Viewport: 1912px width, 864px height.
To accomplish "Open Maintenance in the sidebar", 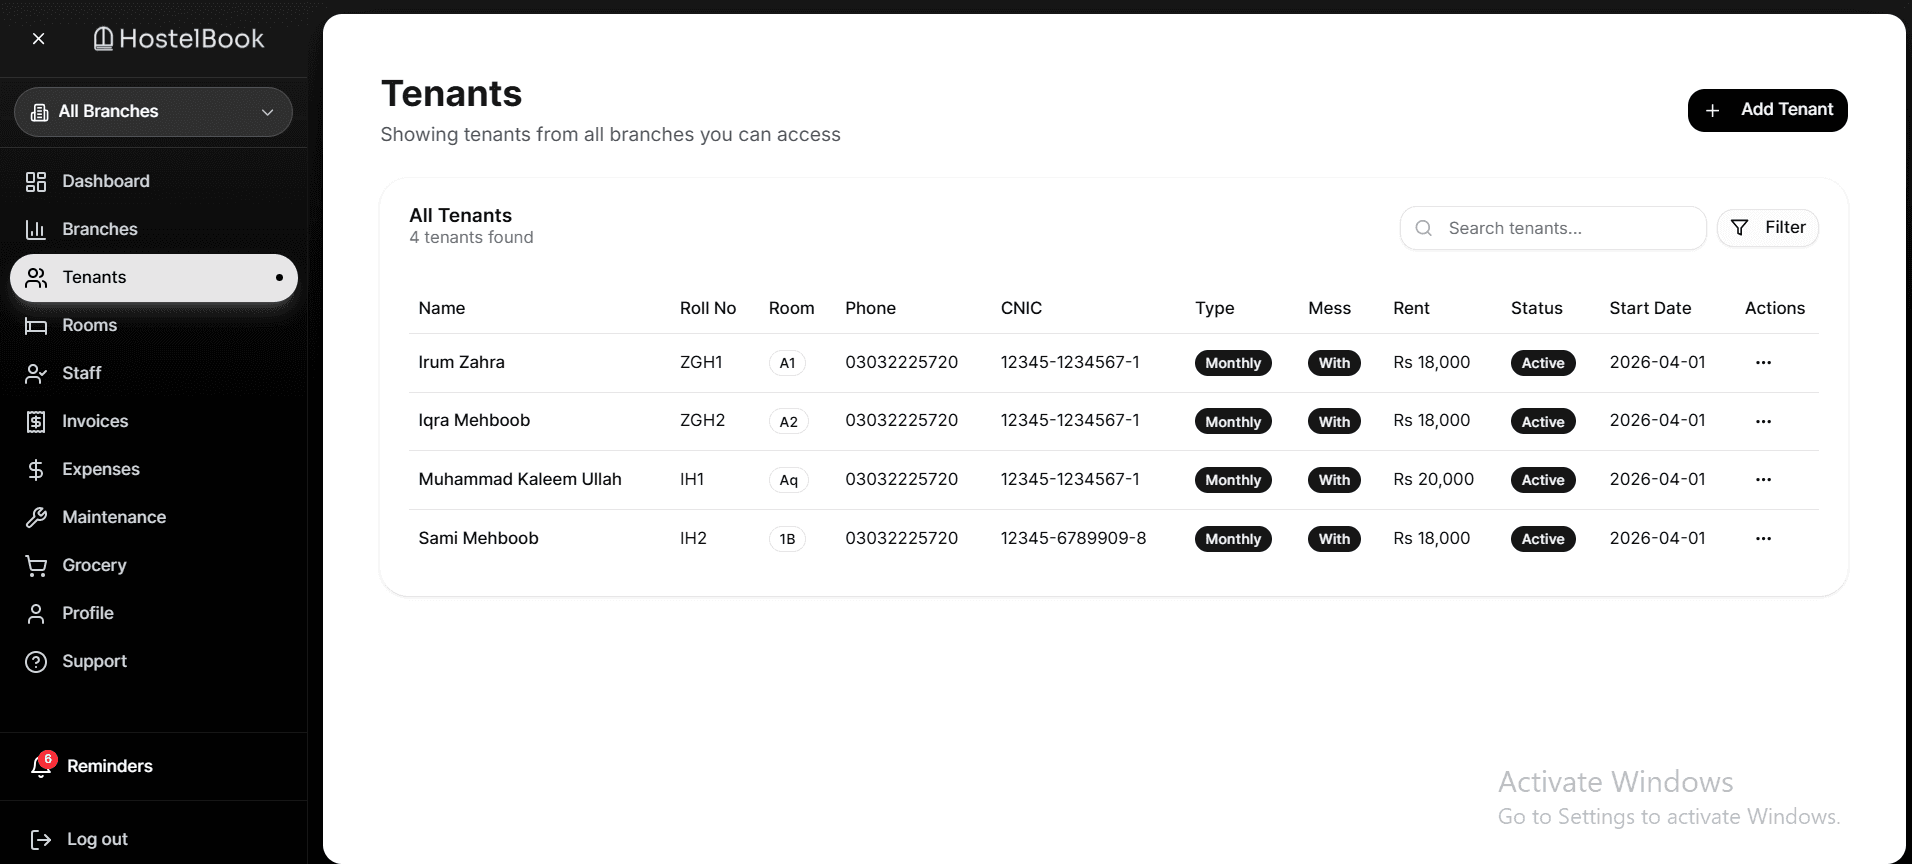I will (153, 517).
